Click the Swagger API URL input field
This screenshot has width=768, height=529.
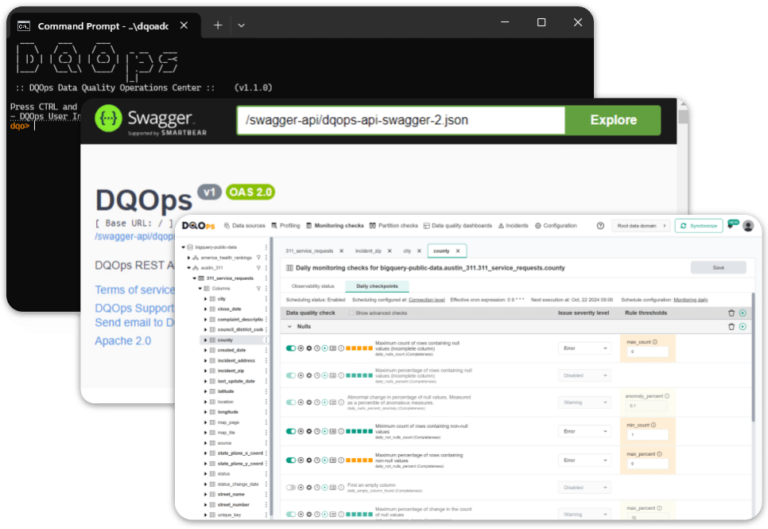tap(401, 120)
